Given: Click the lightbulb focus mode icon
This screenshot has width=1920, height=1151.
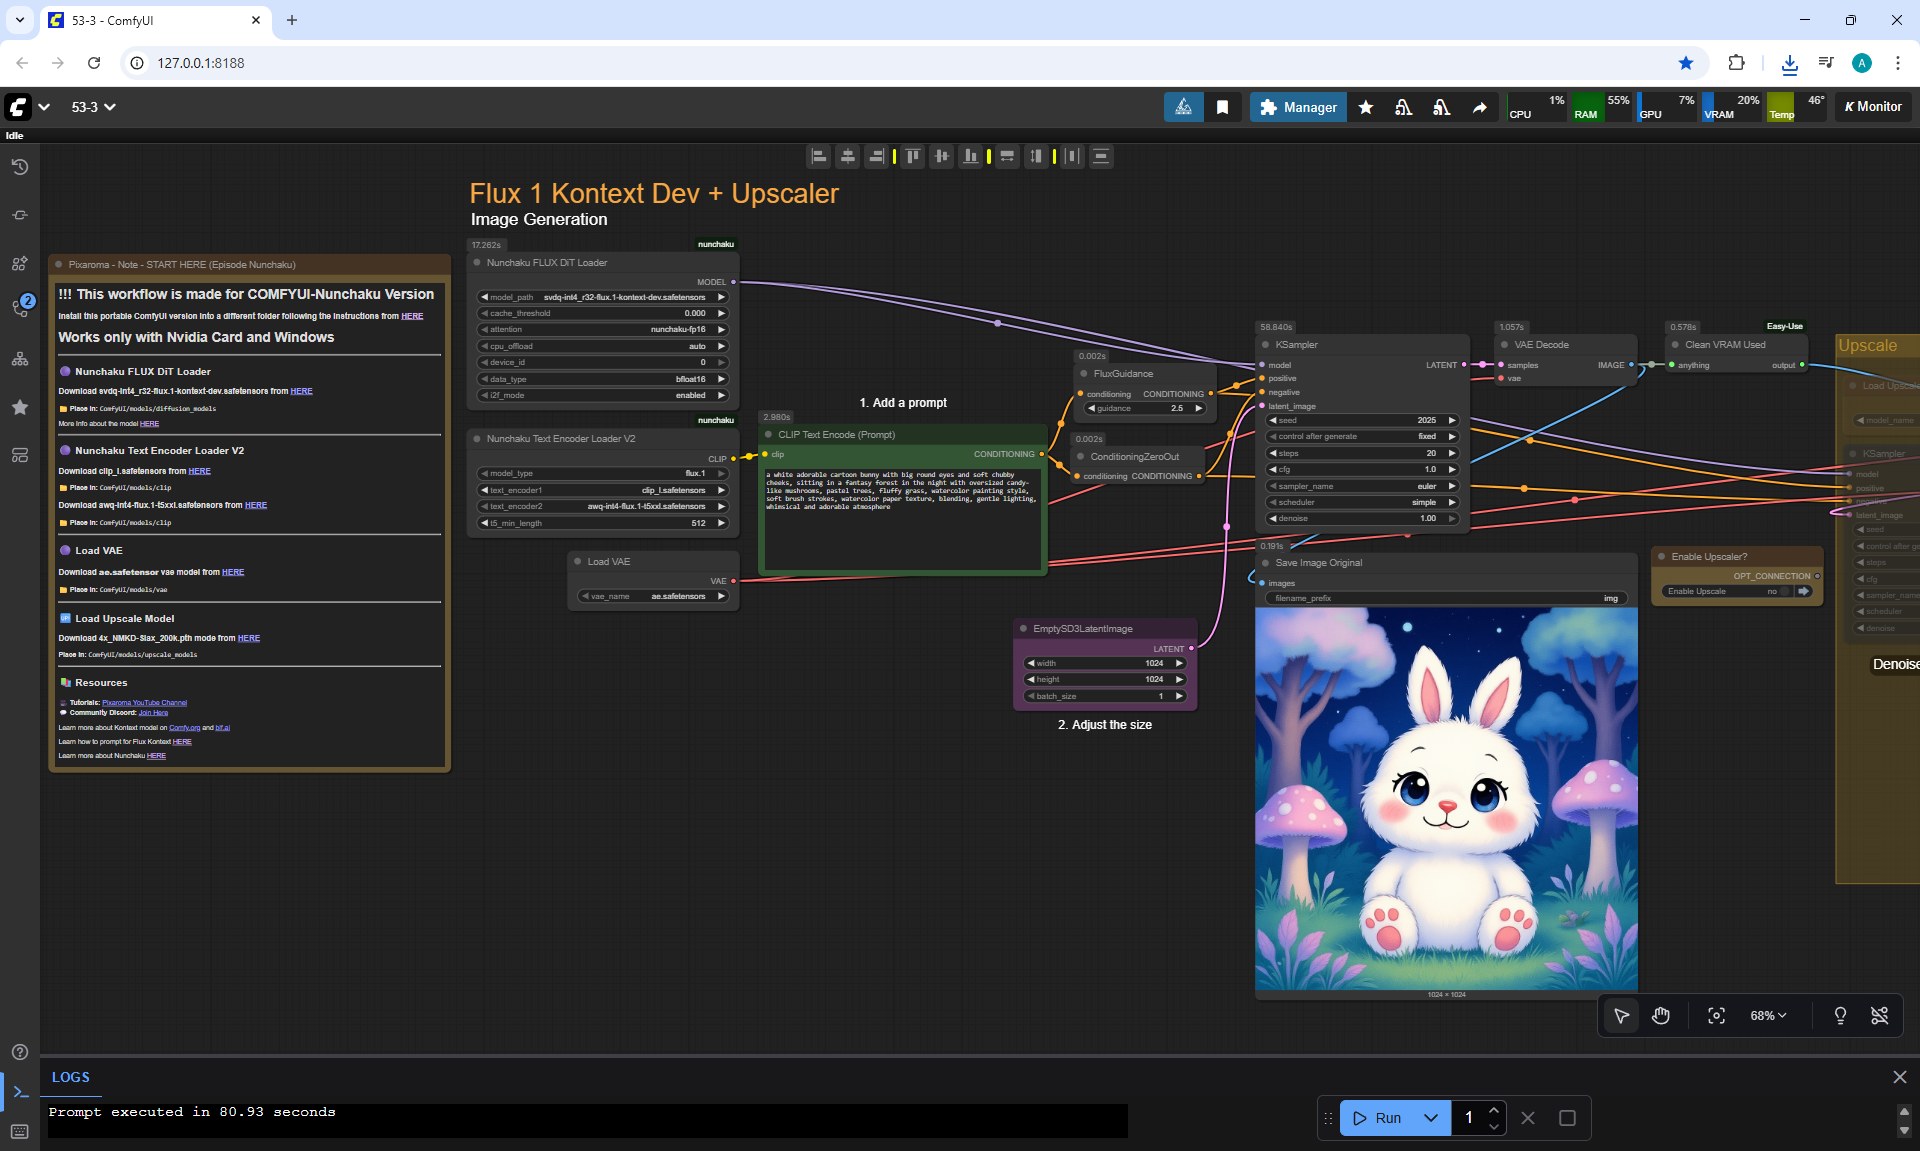Looking at the screenshot, I should tap(1840, 1016).
